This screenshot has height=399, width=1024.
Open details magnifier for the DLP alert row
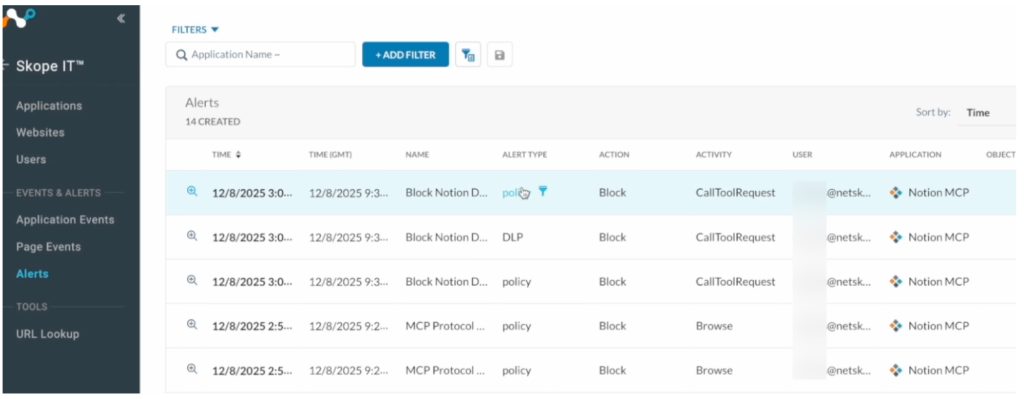[x=192, y=236]
